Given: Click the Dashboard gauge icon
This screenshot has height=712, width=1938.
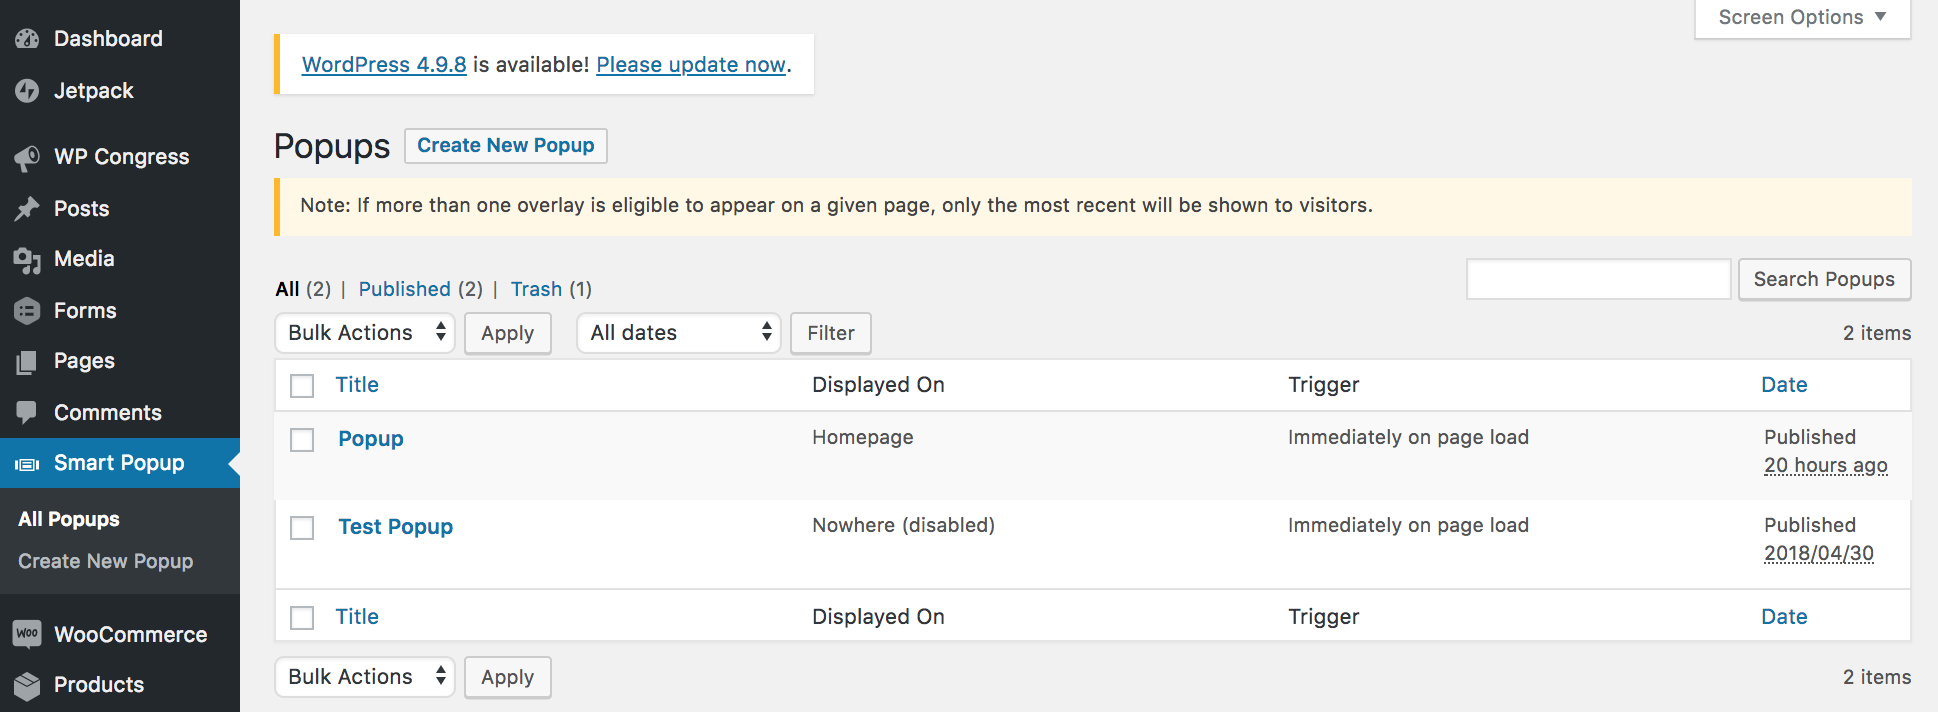Looking at the screenshot, I should 27,39.
